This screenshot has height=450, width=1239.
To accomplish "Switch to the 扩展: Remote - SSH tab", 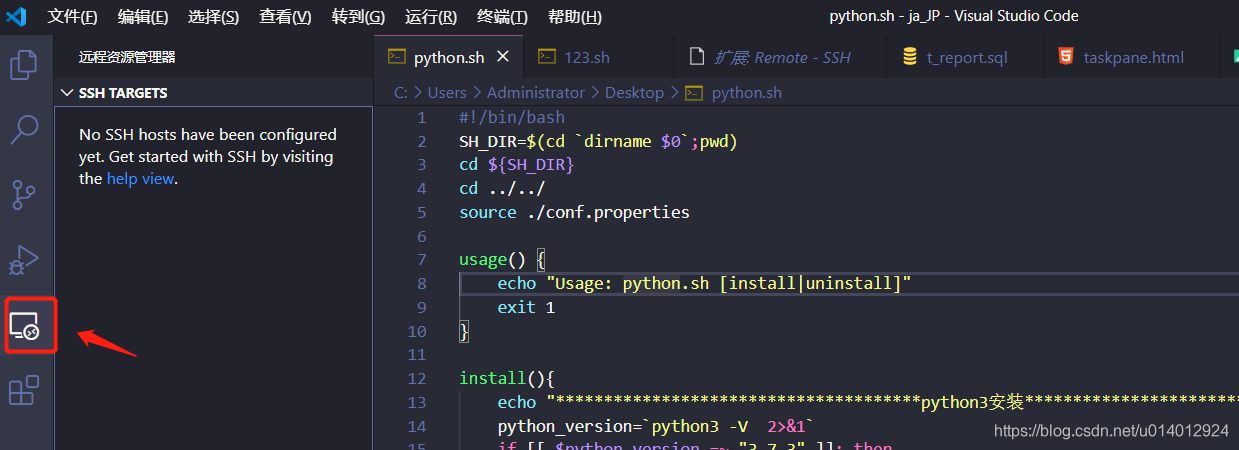I will pyautogui.click(x=780, y=57).
